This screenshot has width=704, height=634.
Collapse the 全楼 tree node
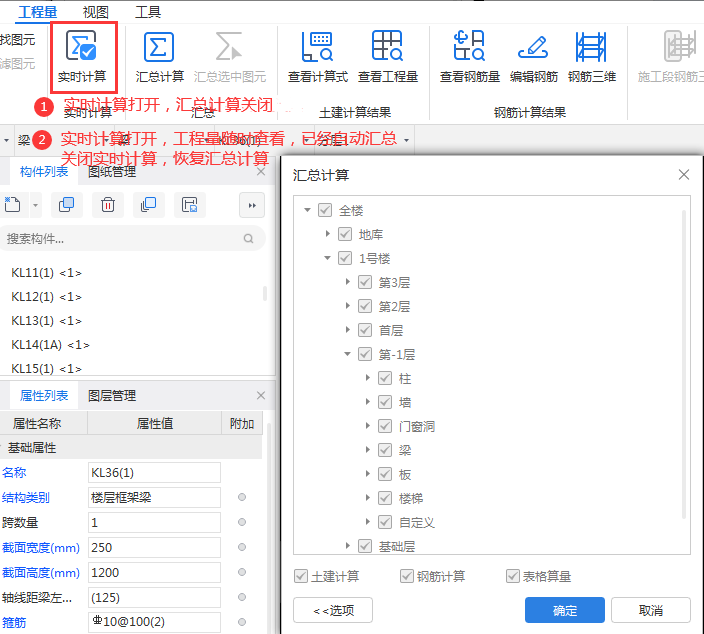point(307,210)
